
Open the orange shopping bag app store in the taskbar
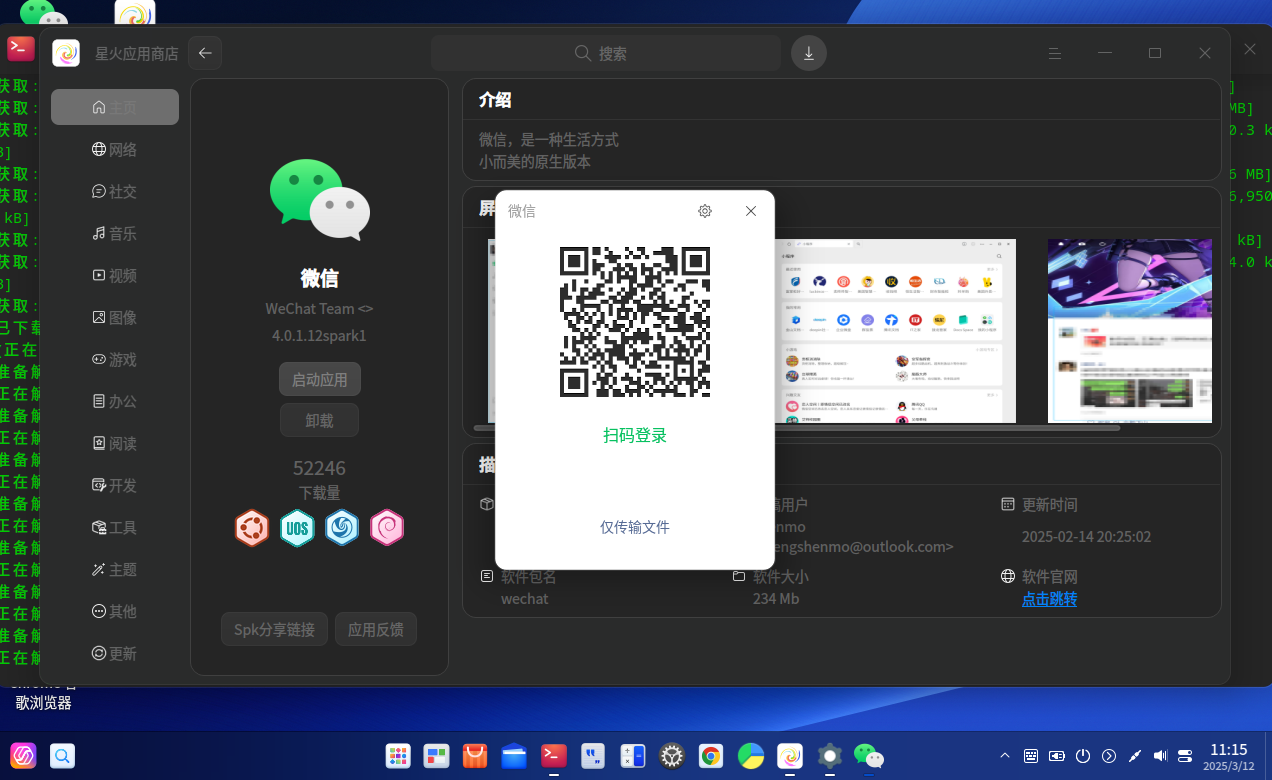pos(476,756)
